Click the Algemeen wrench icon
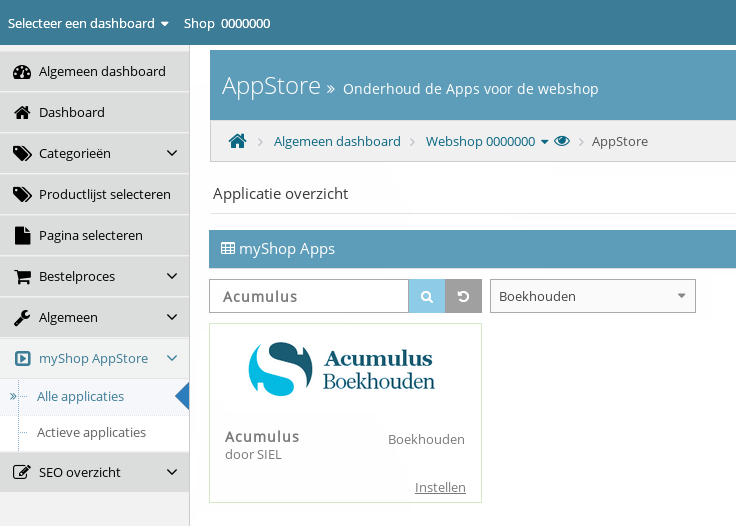Viewport: 736px width, 526px height. point(22,318)
